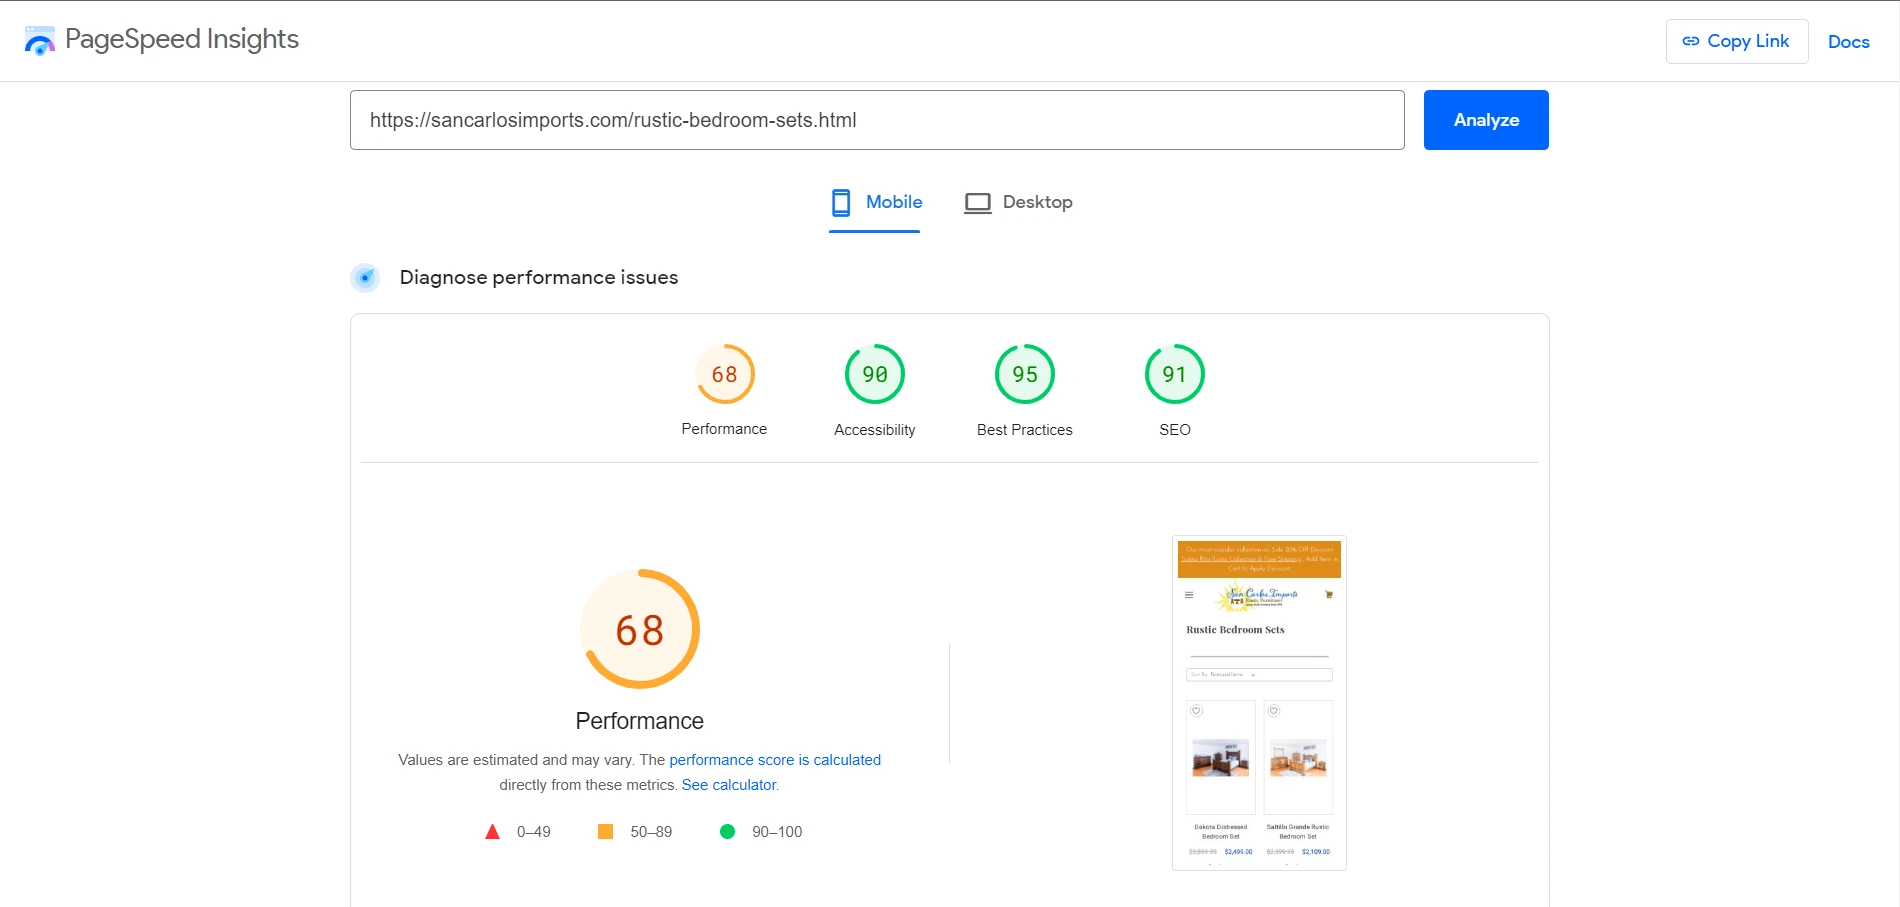
Task: Click the '0–49' legend text
Action: coord(534,832)
